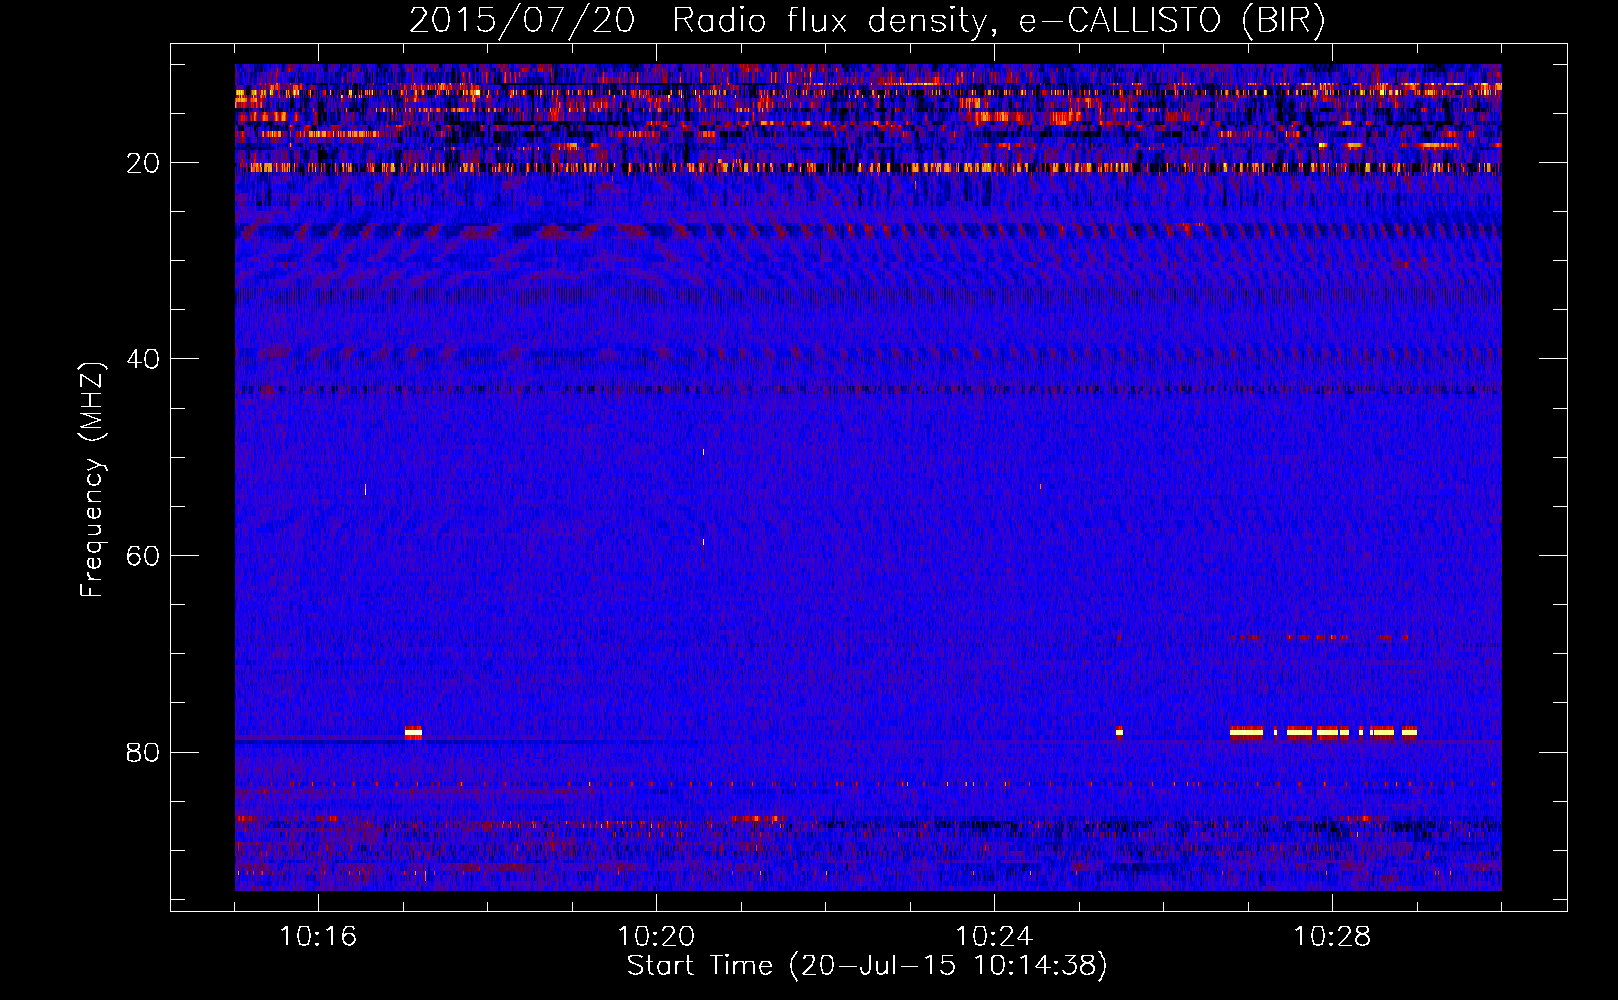This screenshot has width=1618, height=1000.
Task: Click the '10:28' time tick label
Action: click(x=1332, y=937)
